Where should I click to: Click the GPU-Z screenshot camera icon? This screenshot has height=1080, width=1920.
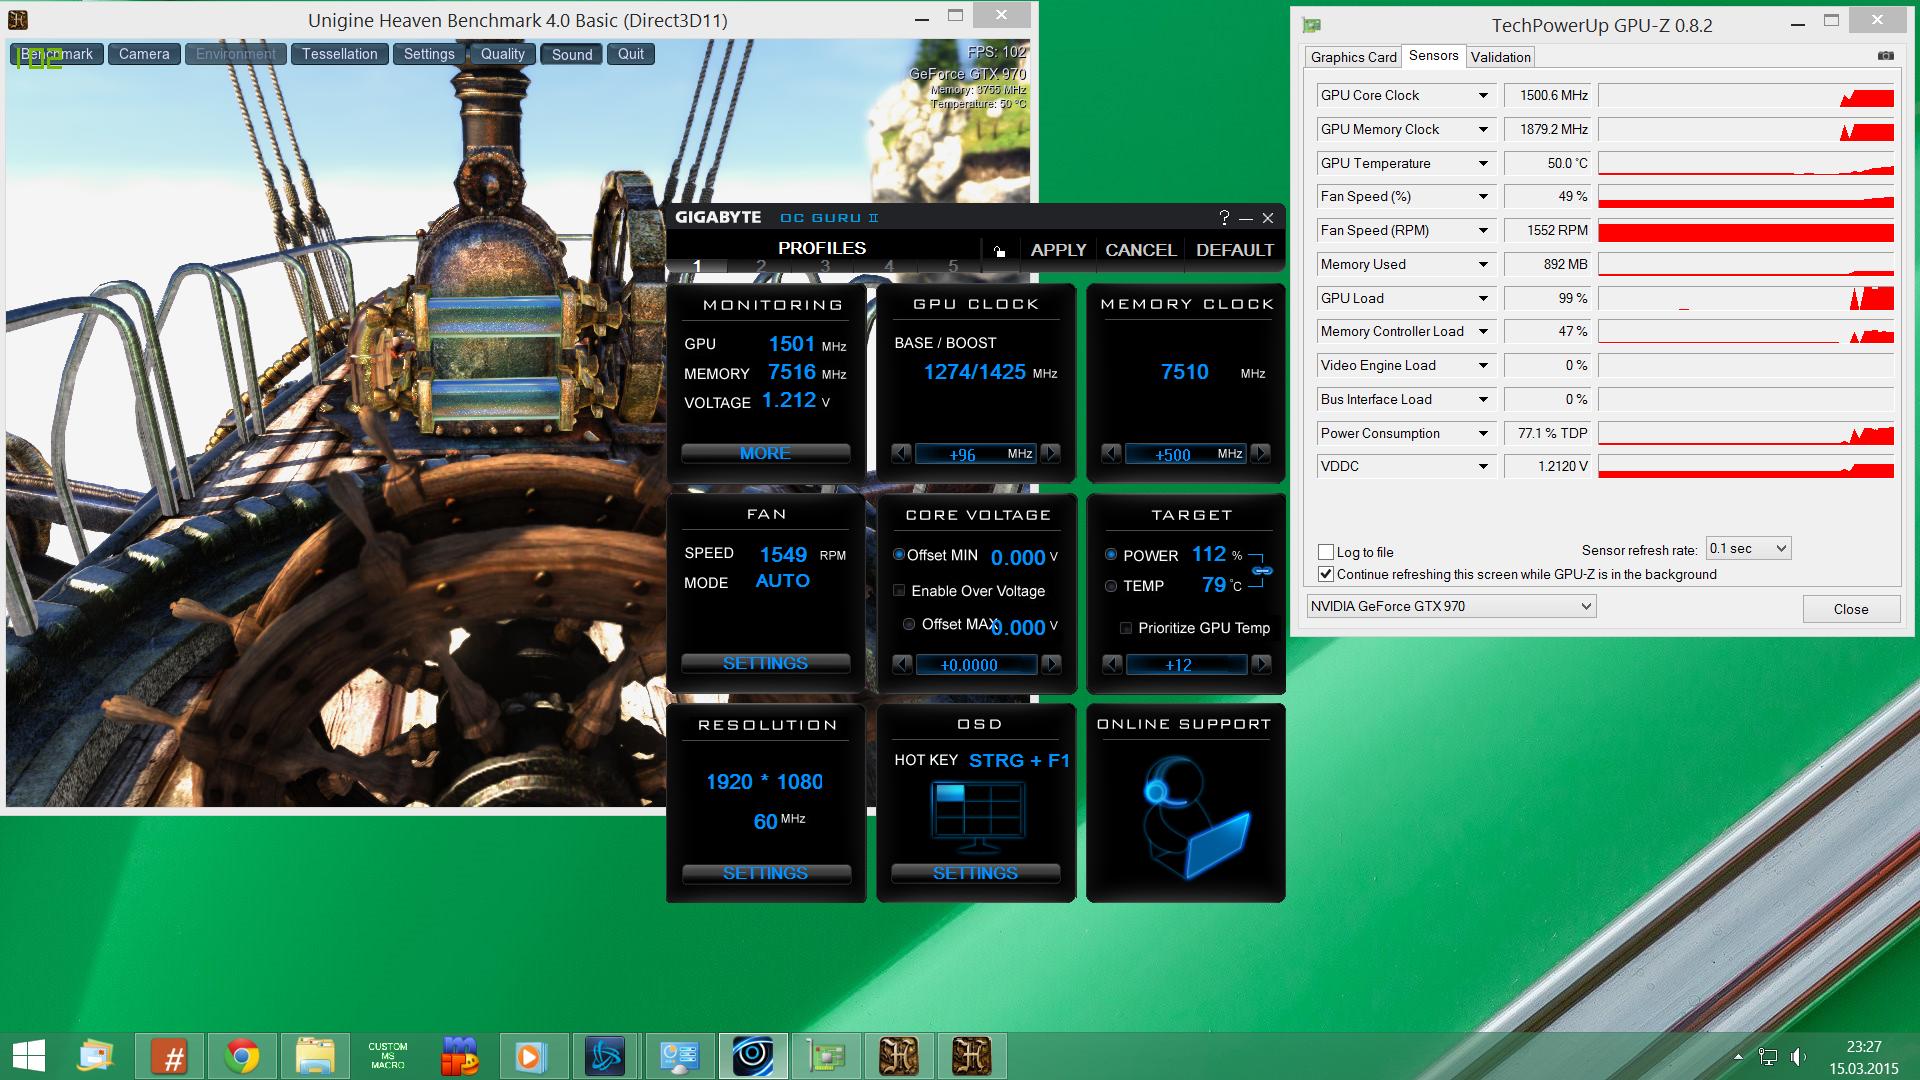1885,57
